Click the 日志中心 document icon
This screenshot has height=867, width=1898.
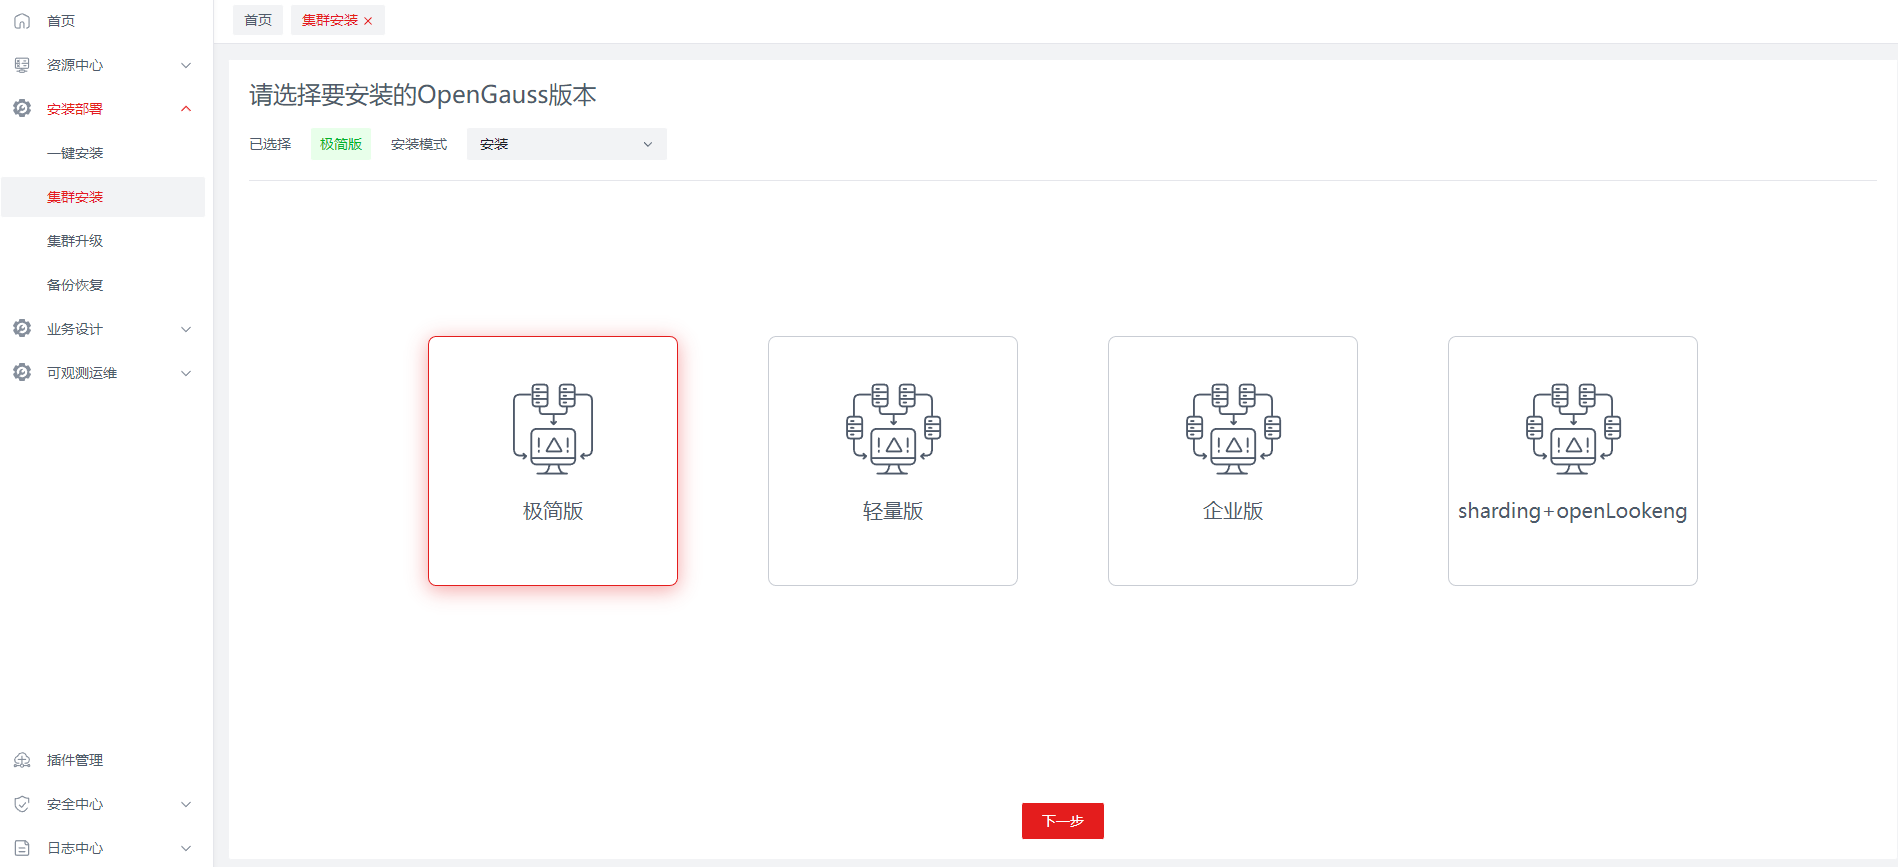tap(22, 848)
